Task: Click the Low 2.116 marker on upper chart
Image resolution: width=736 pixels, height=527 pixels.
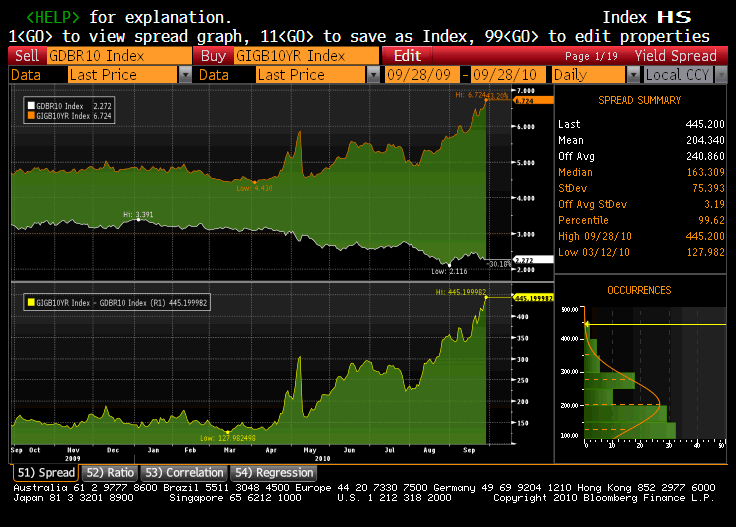Action: pyautogui.click(x=451, y=270)
